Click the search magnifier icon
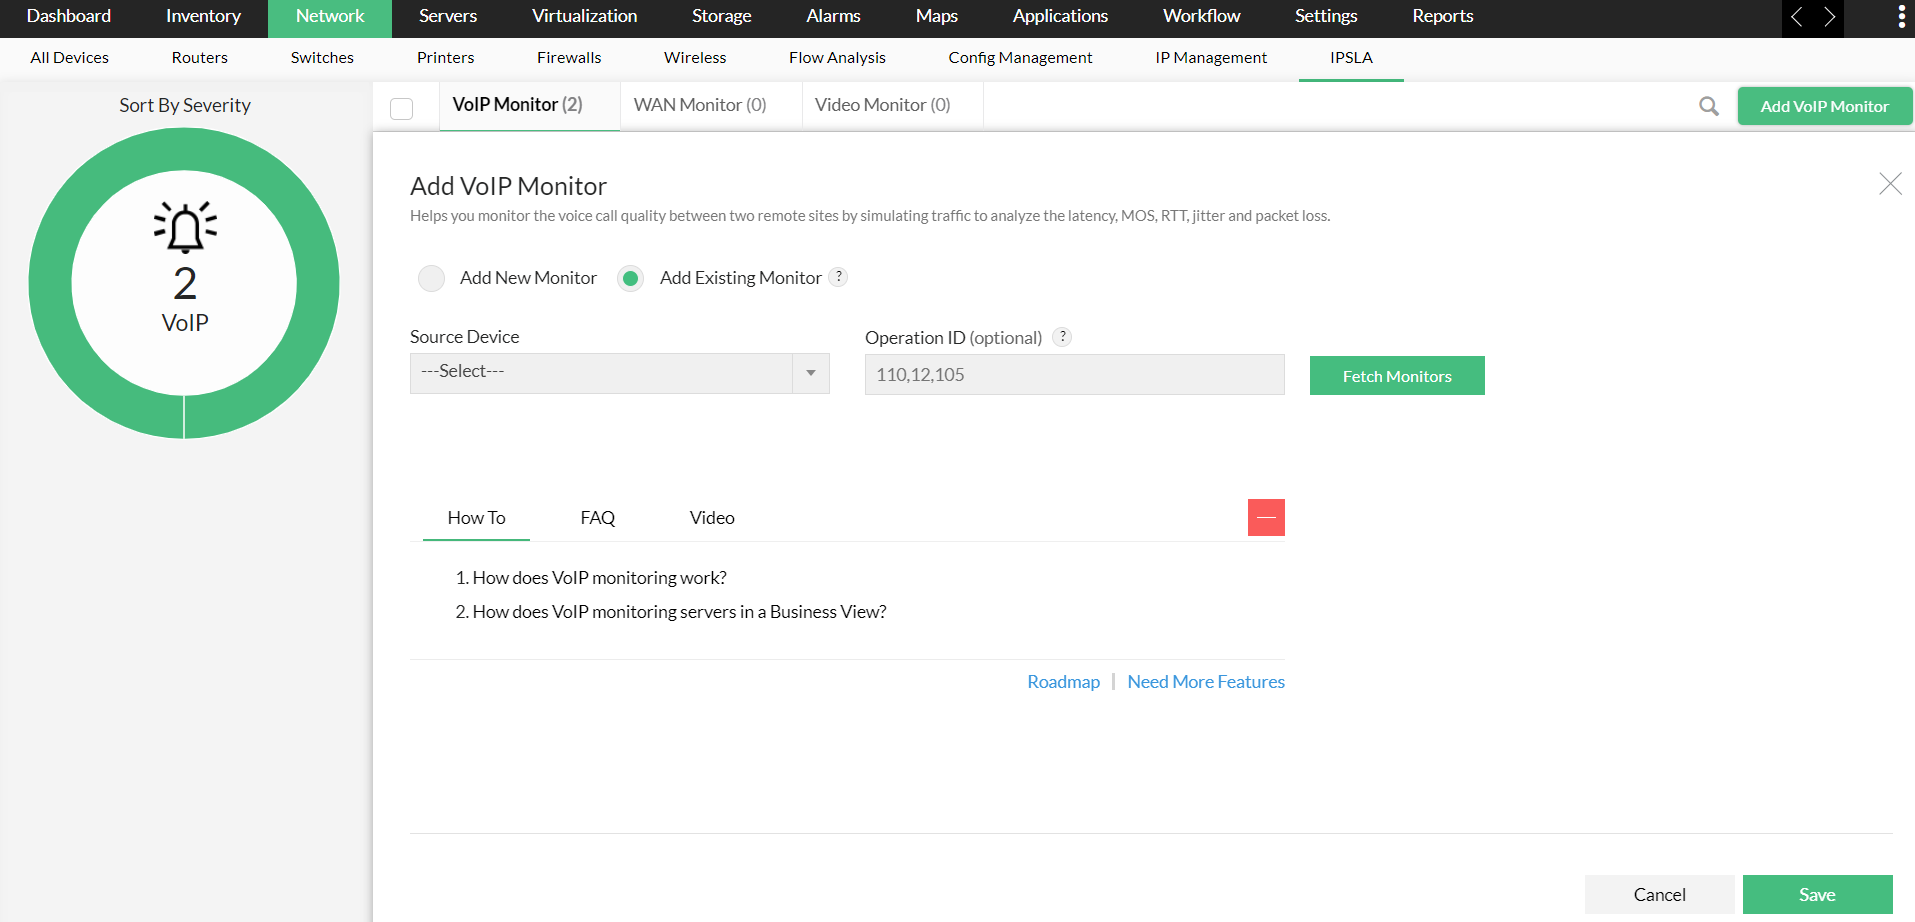 pos(1709,106)
